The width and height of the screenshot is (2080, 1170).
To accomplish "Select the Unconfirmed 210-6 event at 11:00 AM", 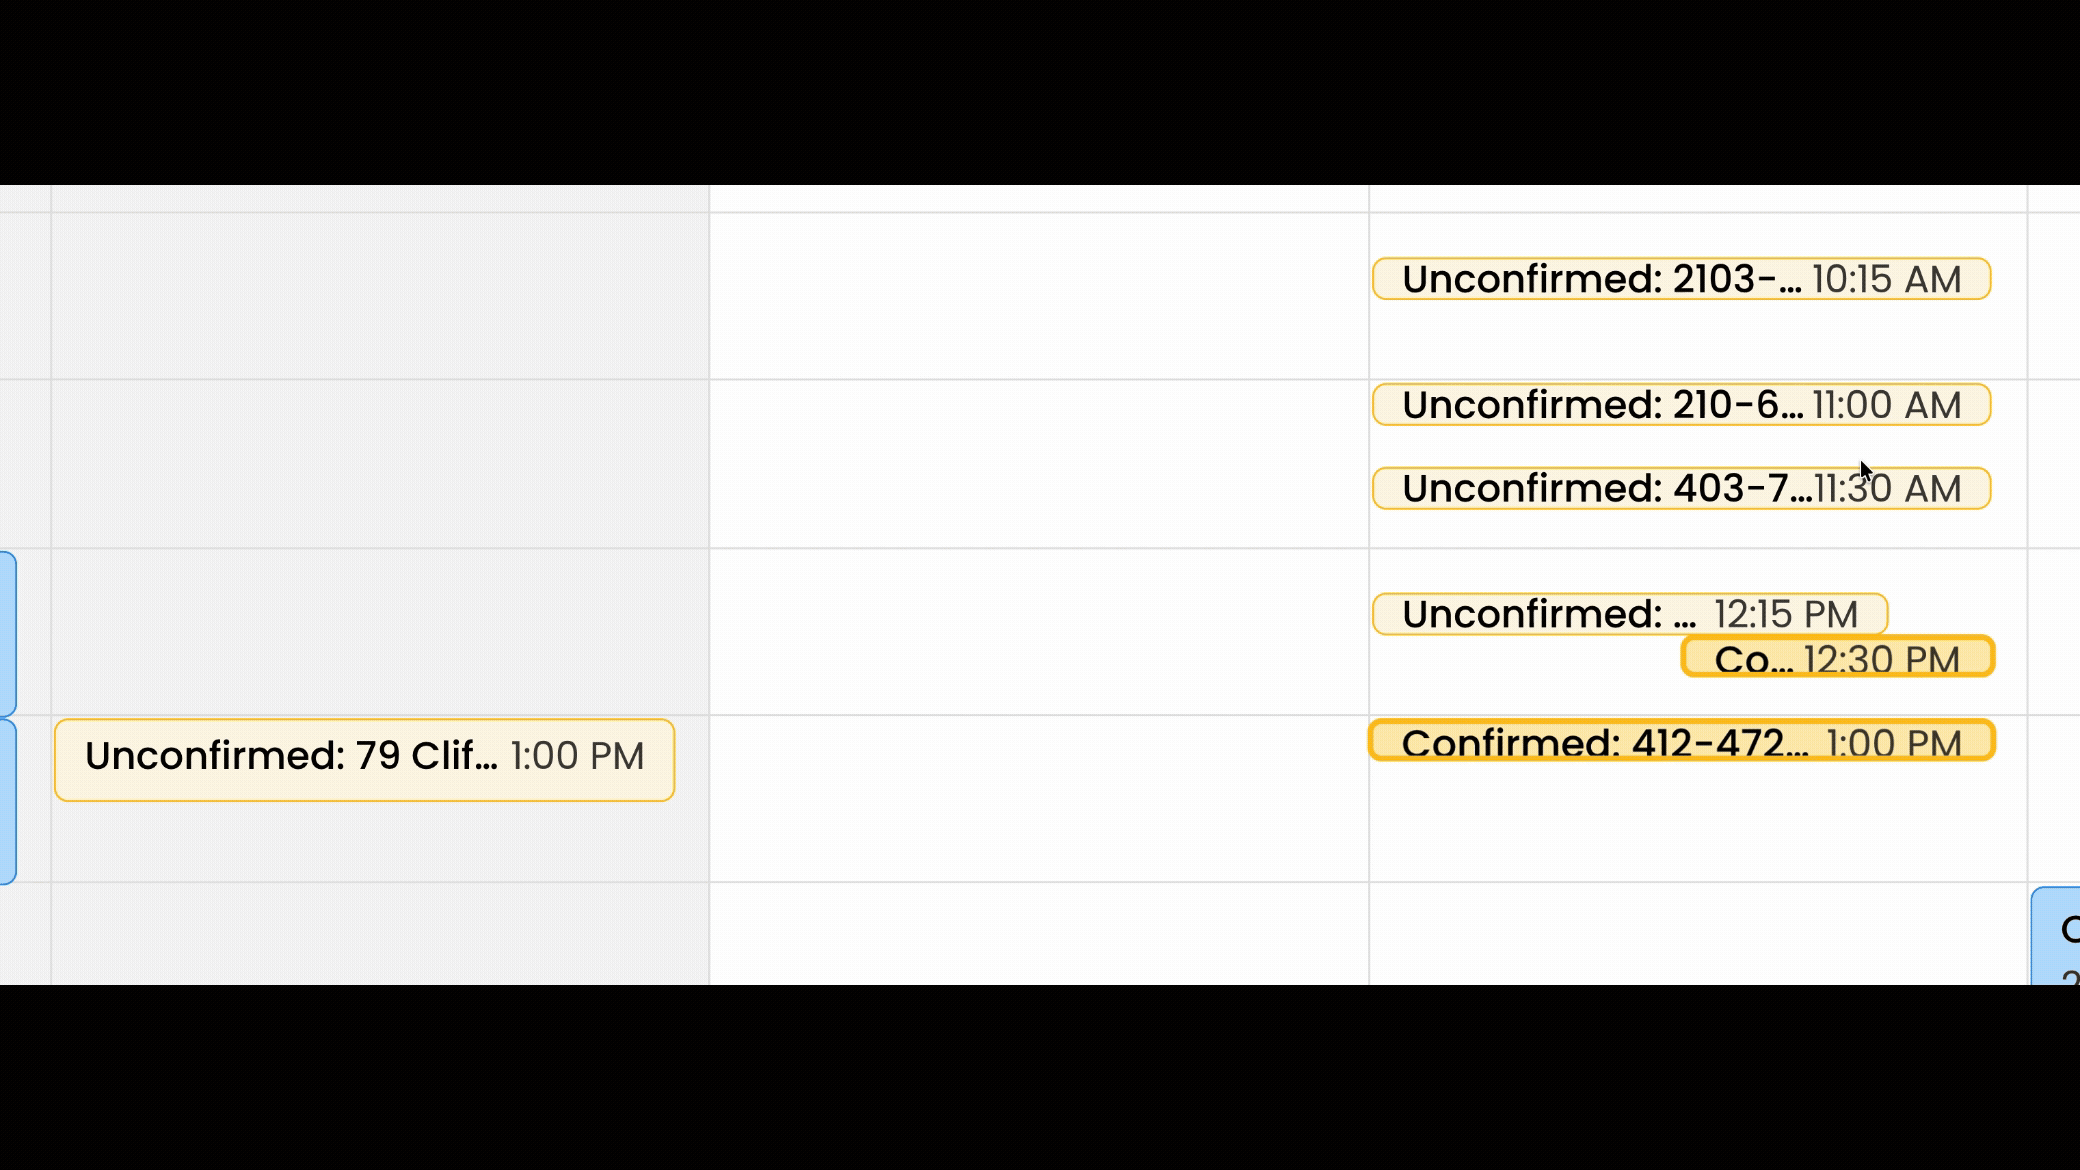I will pyautogui.click(x=1680, y=405).
